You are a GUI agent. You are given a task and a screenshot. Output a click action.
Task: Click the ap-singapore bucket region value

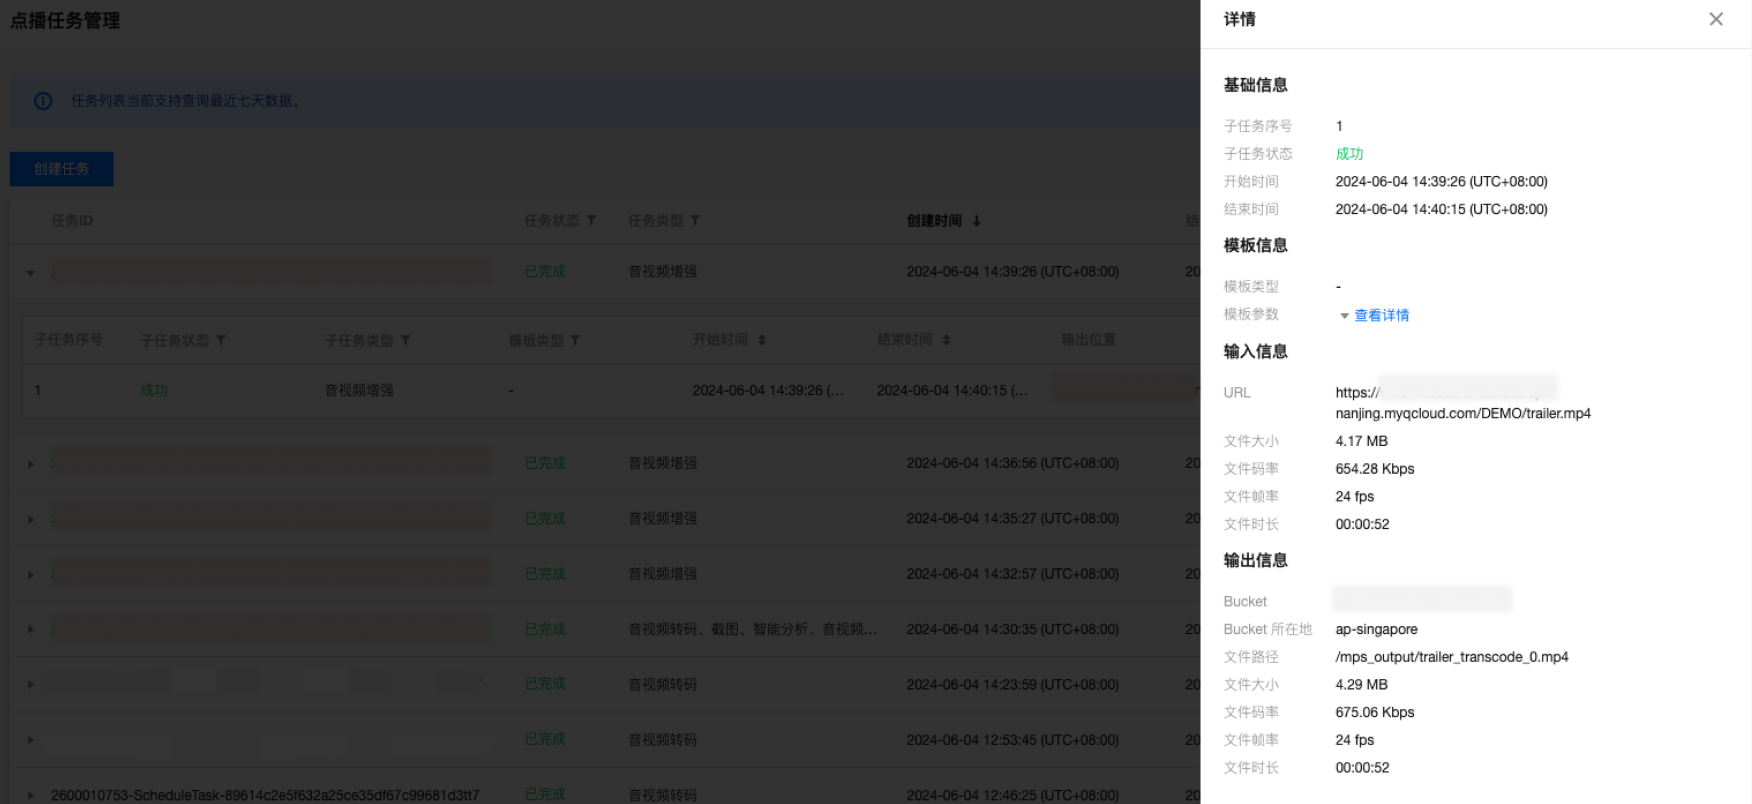point(1376,629)
